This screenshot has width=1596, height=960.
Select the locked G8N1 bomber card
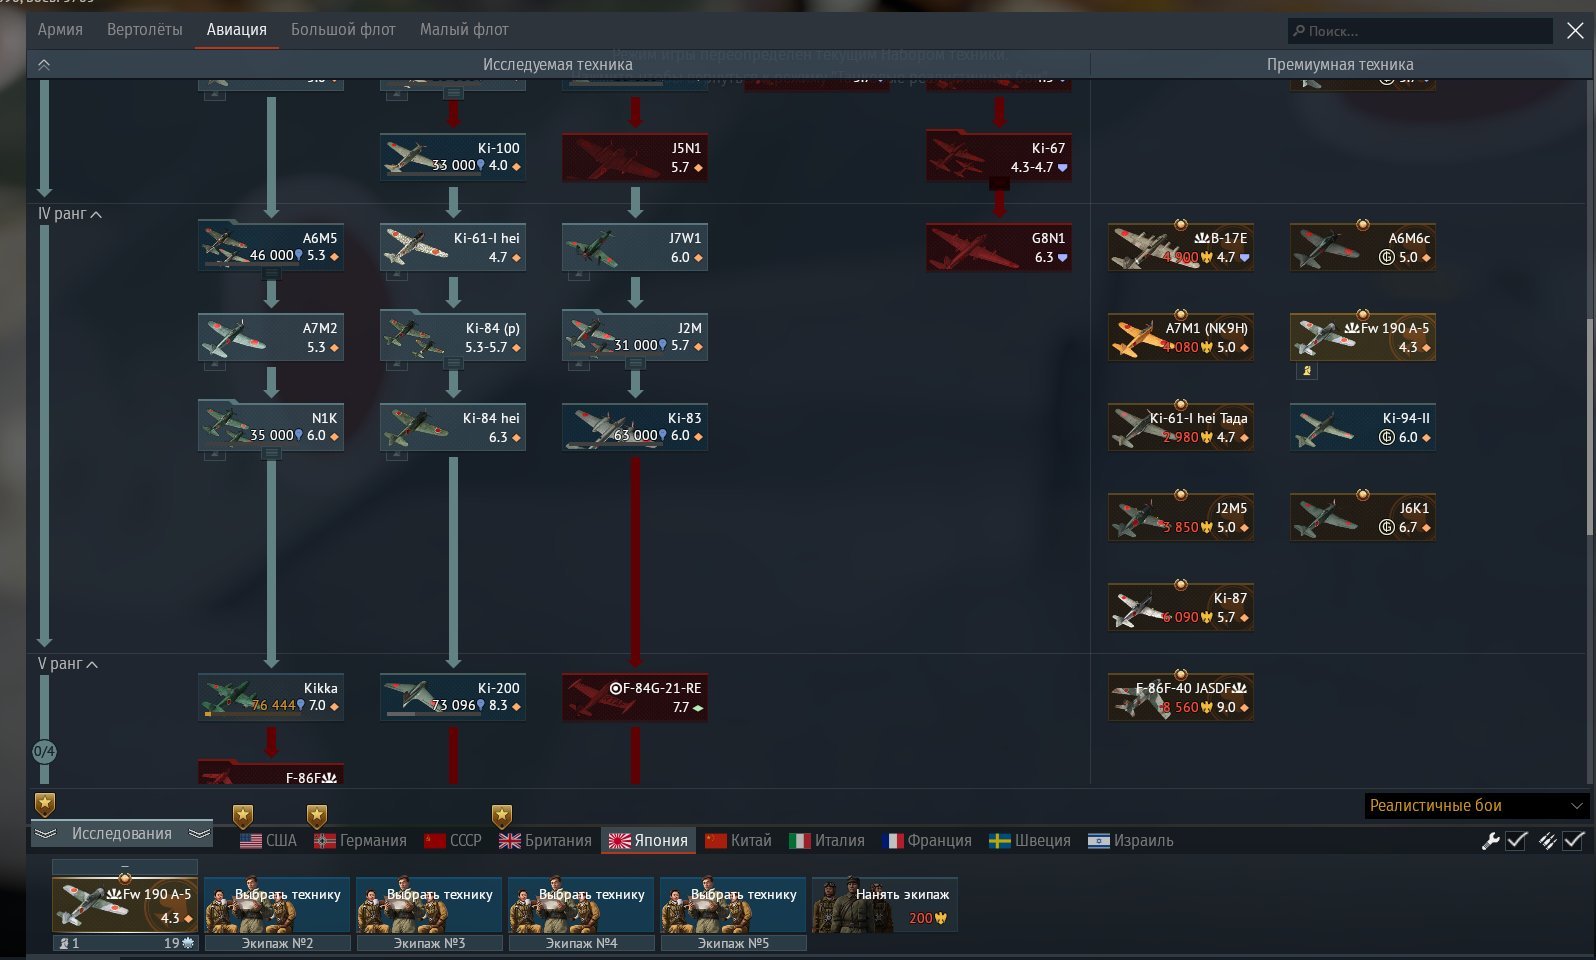(x=999, y=247)
